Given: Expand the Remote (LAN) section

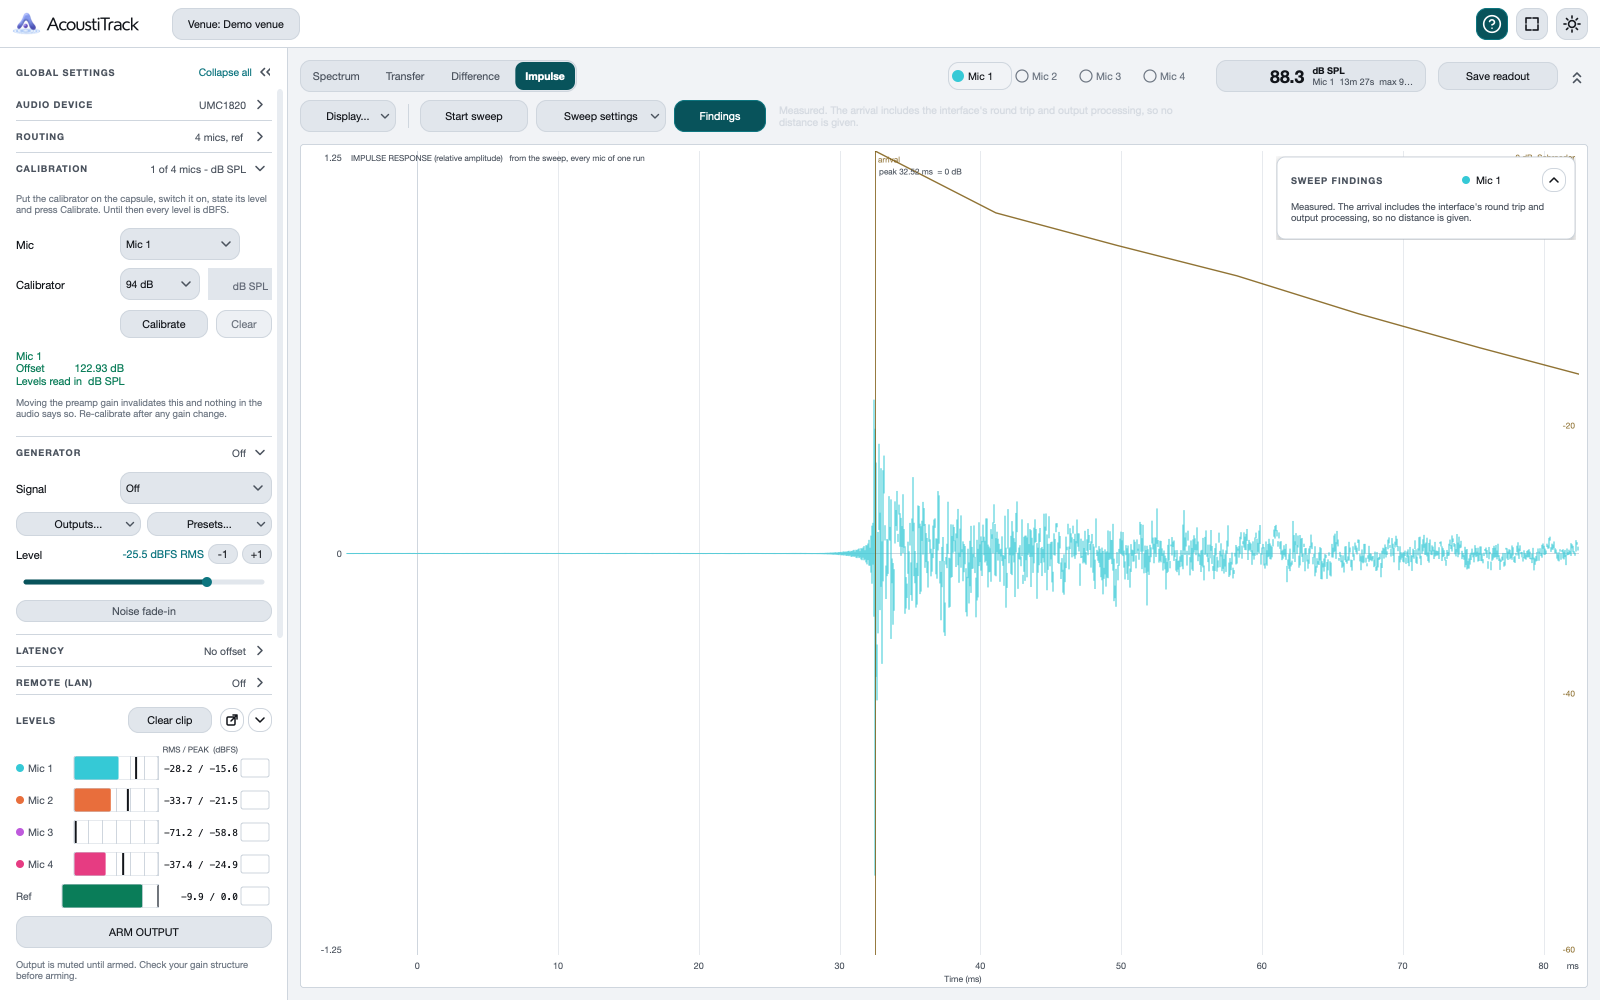Looking at the screenshot, I should (x=144, y=683).
